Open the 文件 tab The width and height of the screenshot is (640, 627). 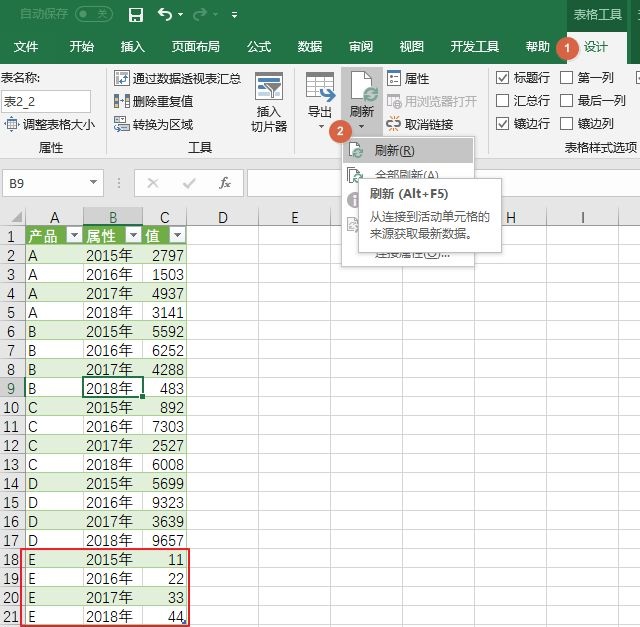click(x=26, y=47)
